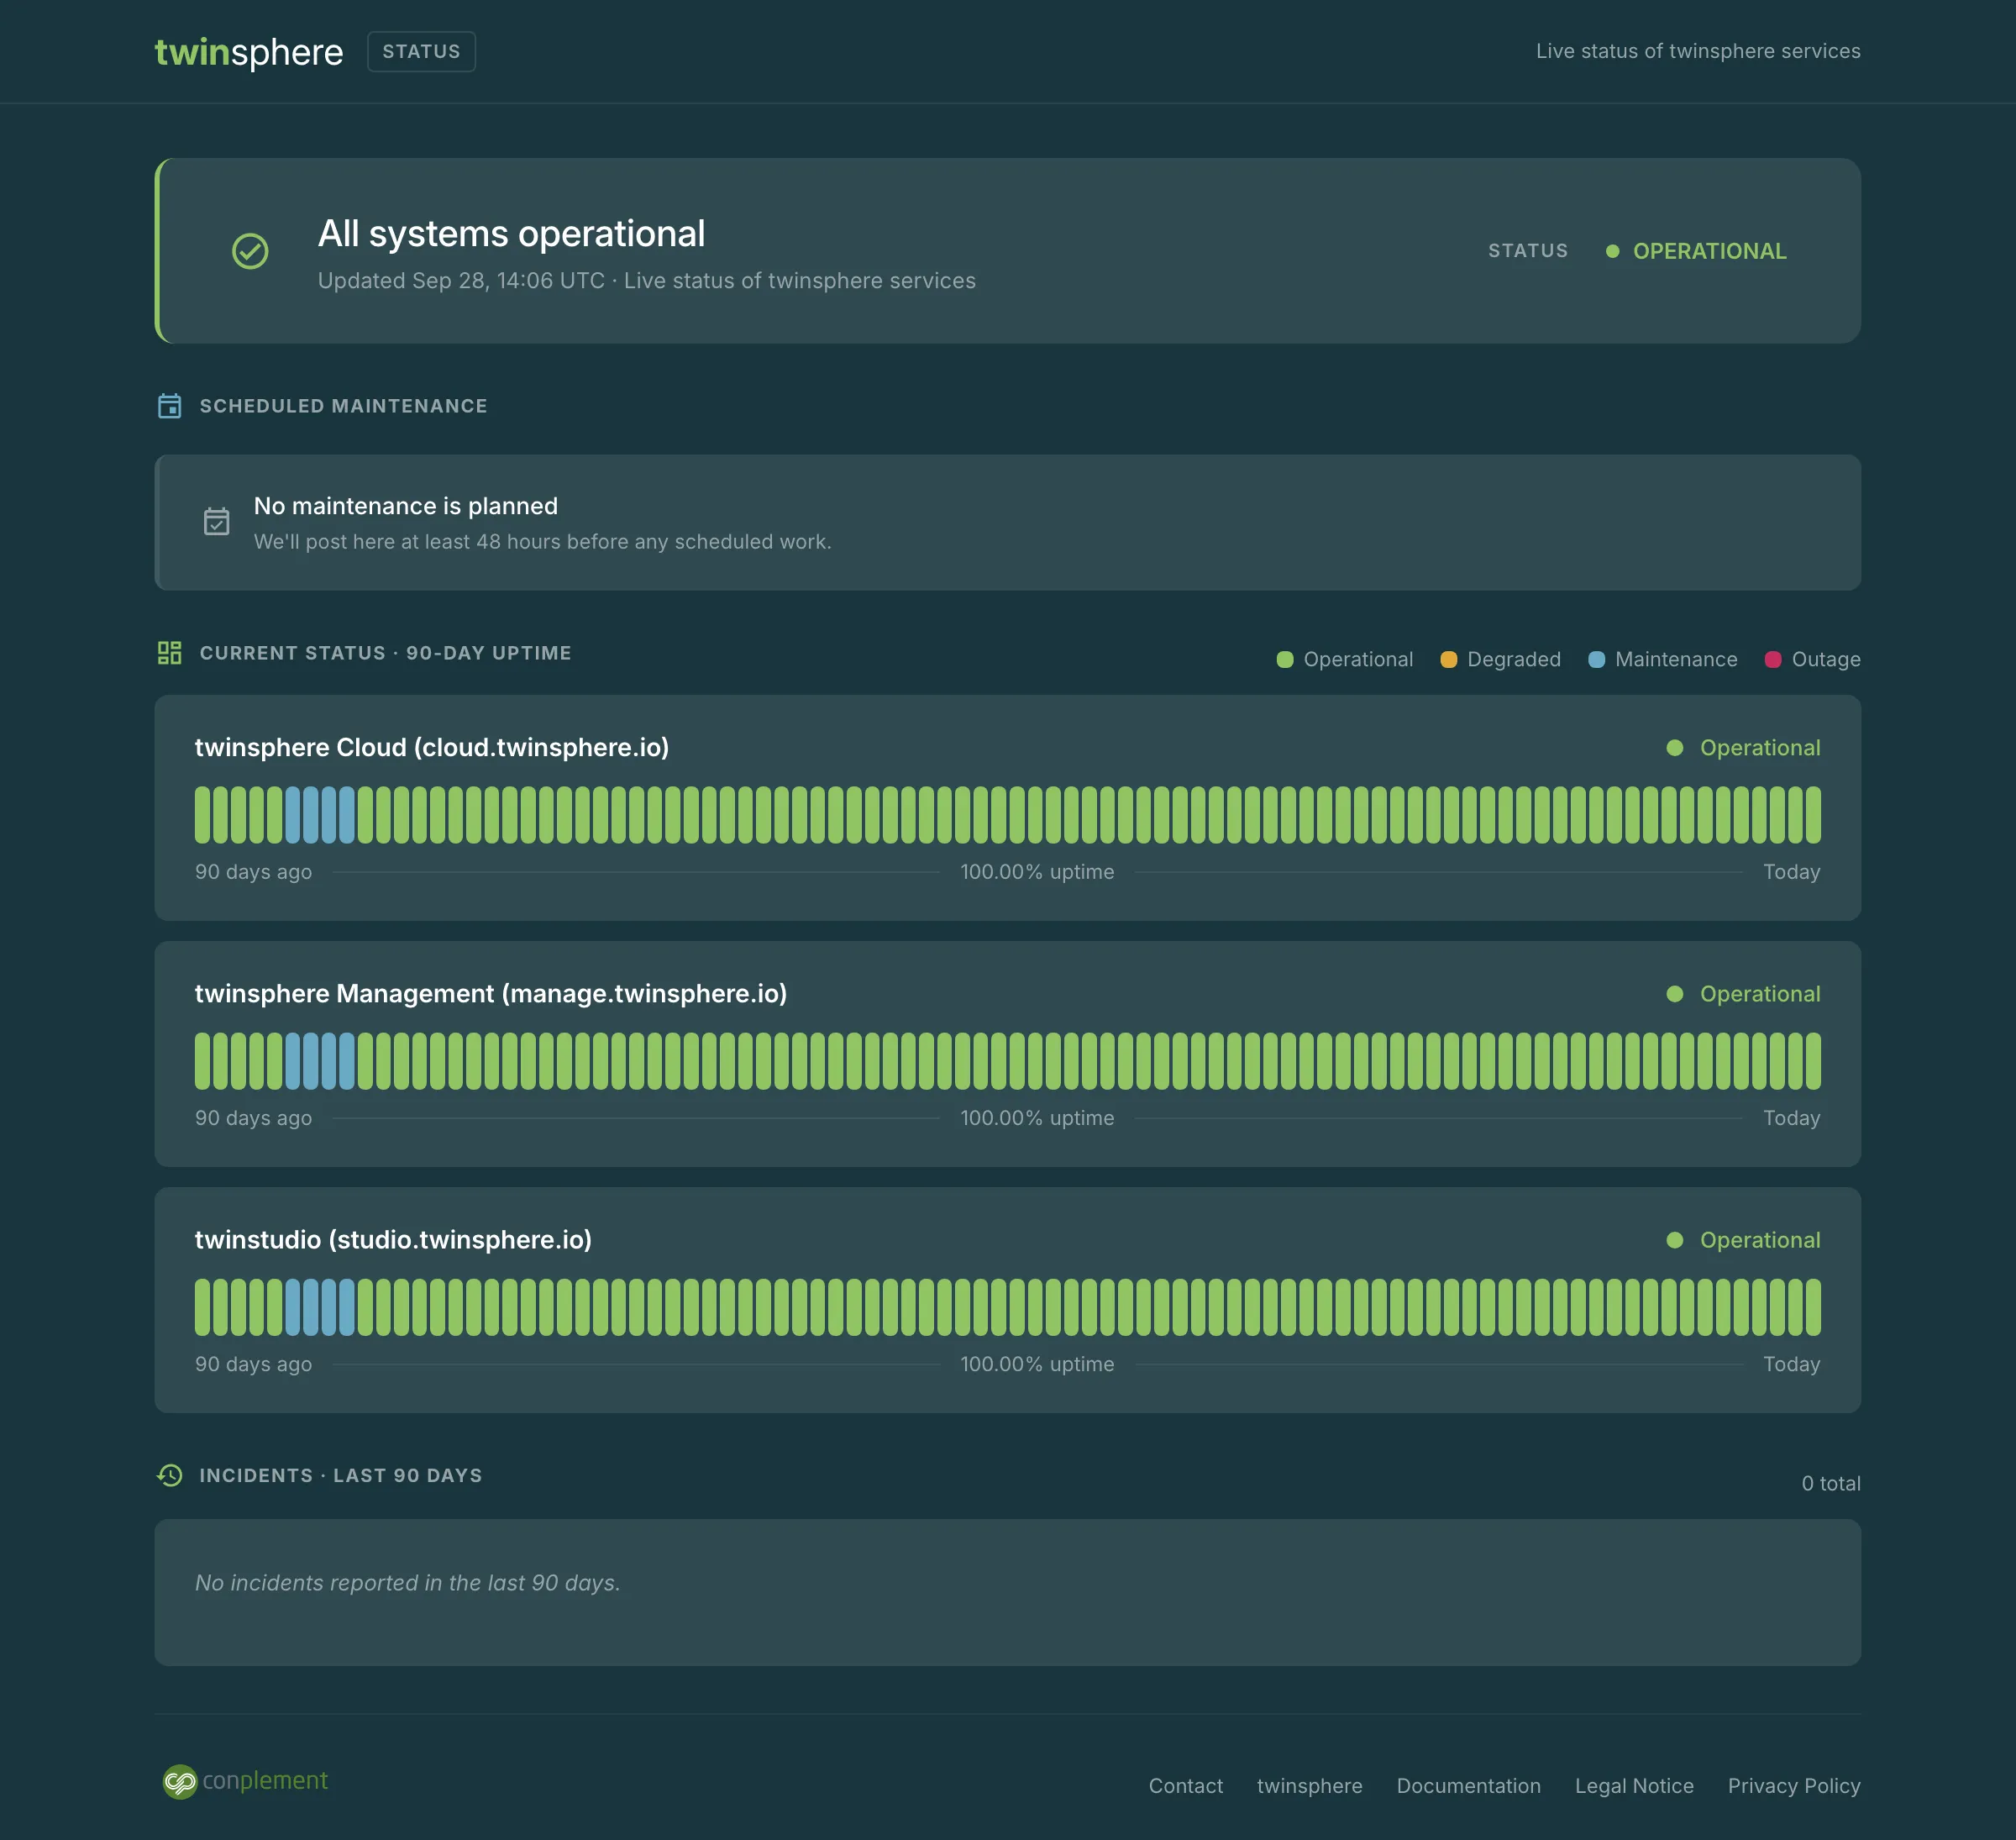Click the STATUS badge beside the logo
This screenshot has height=1840, width=2016.
(x=421, y=52)
